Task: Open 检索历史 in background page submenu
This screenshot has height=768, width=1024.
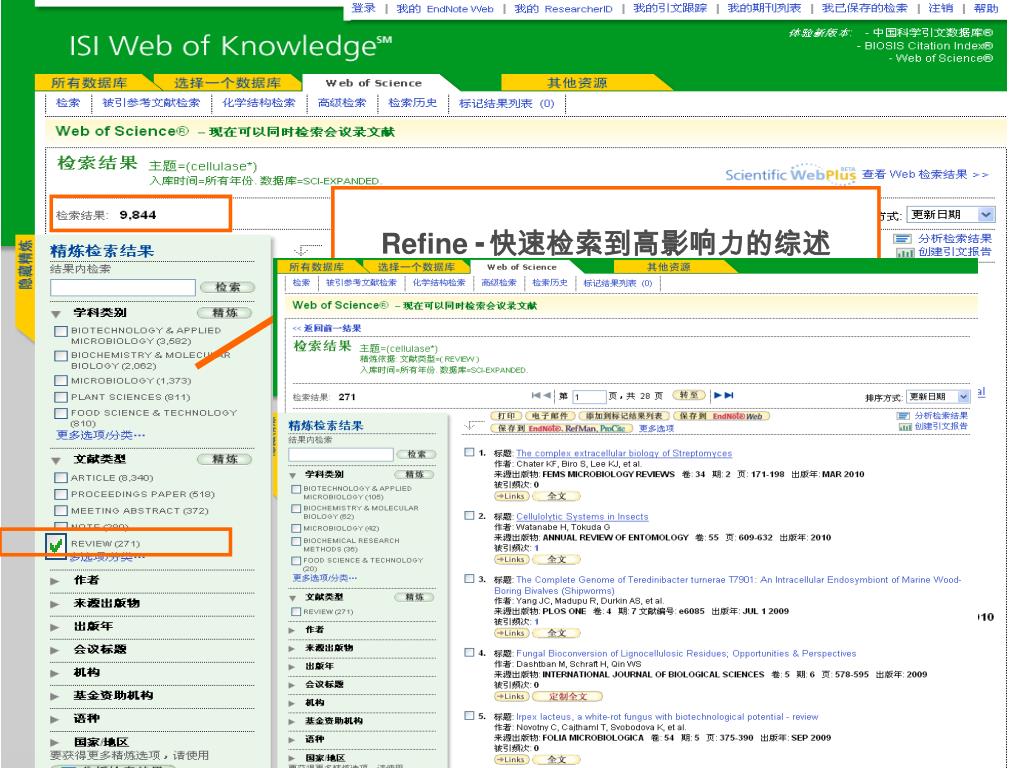Action: click(x=412, y=103)
